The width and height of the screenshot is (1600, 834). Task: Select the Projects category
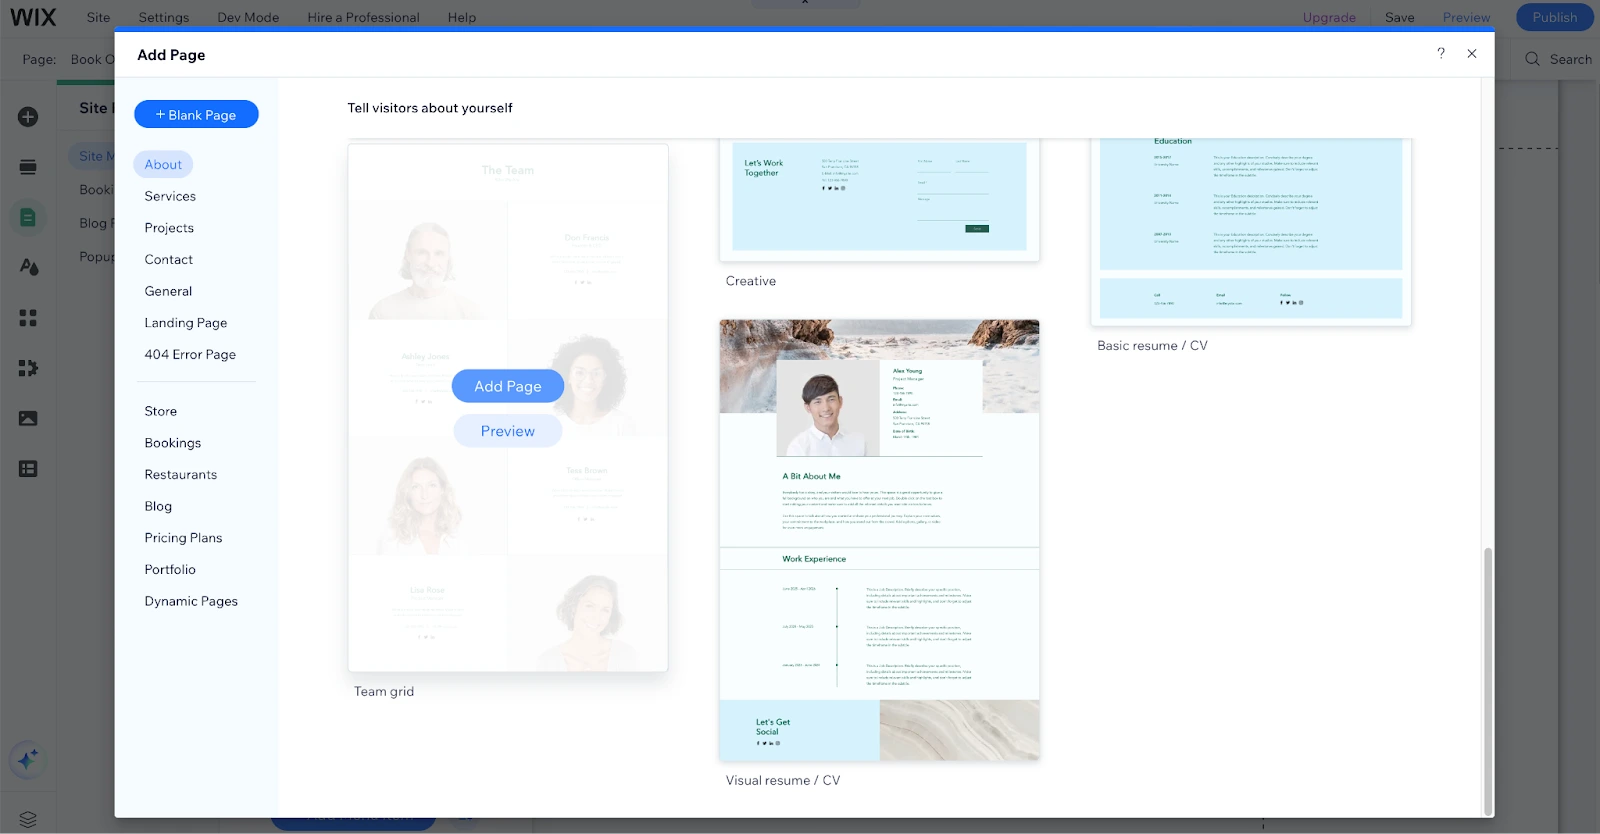point(169,228)
